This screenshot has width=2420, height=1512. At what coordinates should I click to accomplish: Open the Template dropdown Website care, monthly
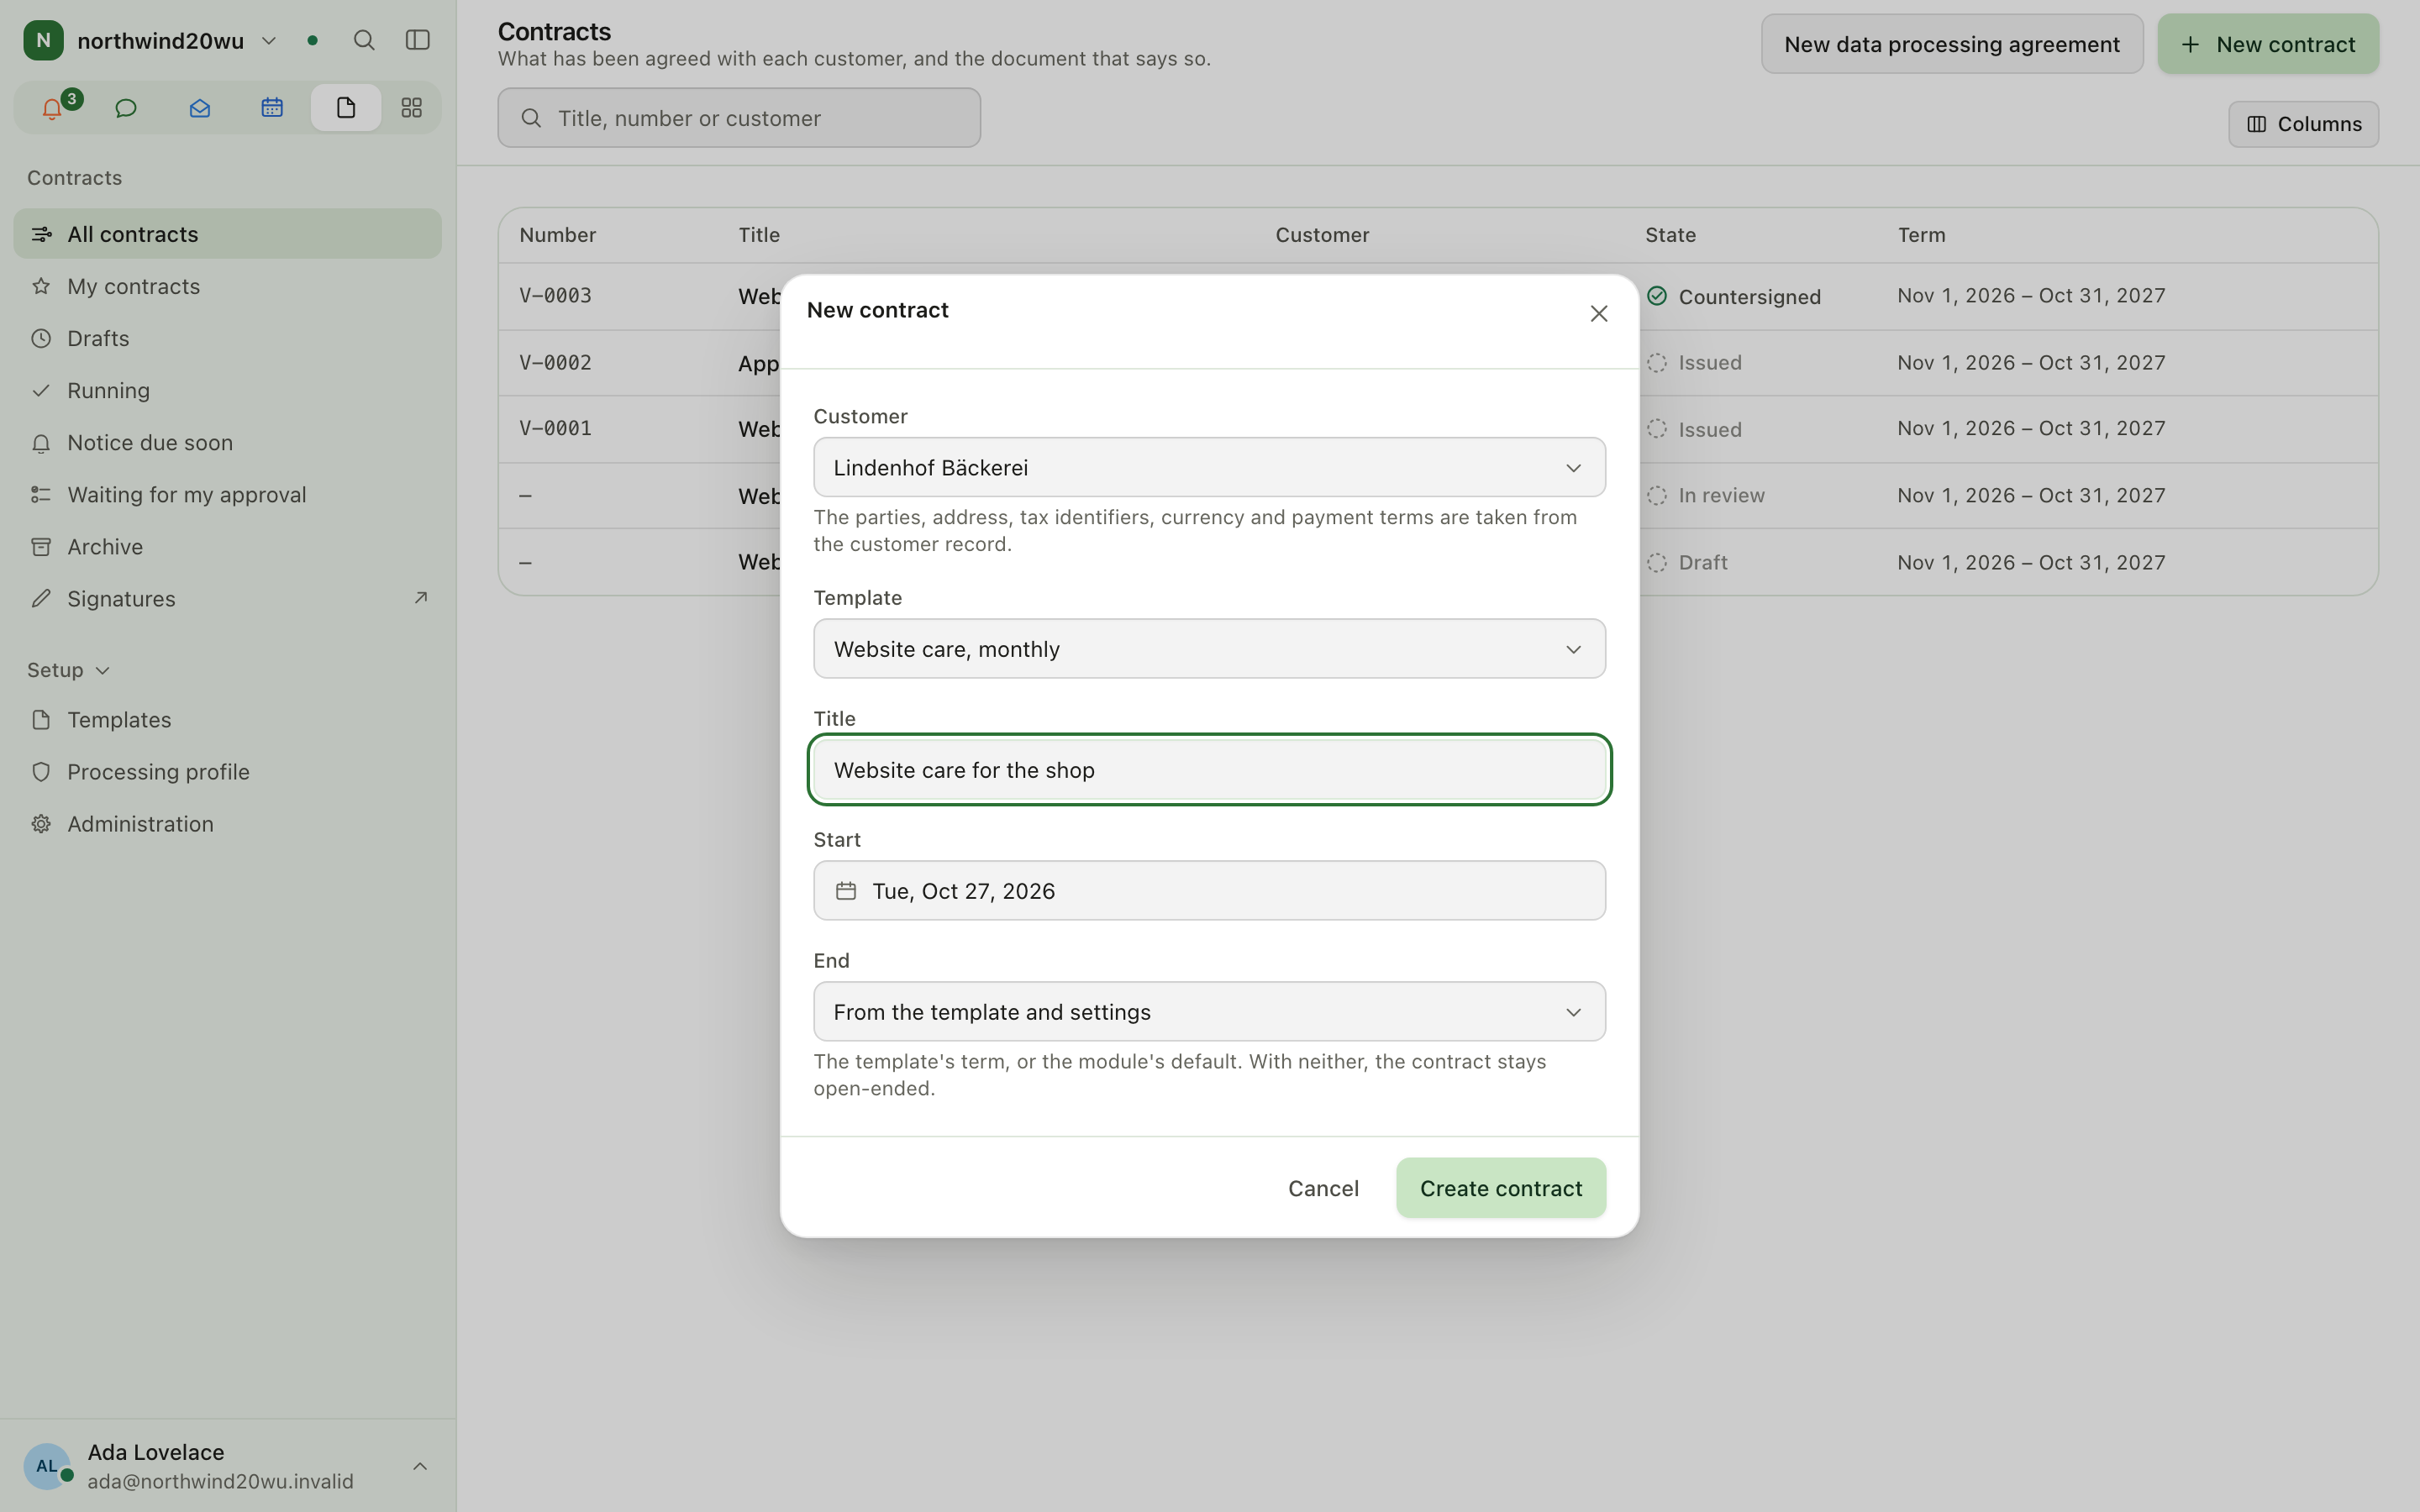click(x=1209, y=649)
